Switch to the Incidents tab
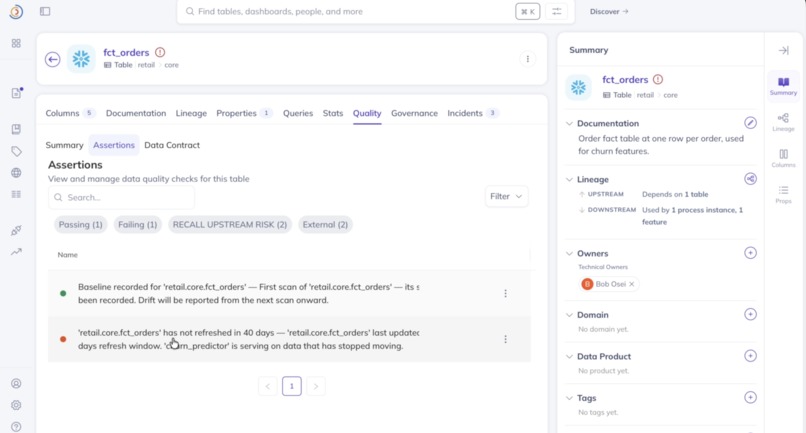The width and height of the screenshot is (806, 433). point(472,113)
